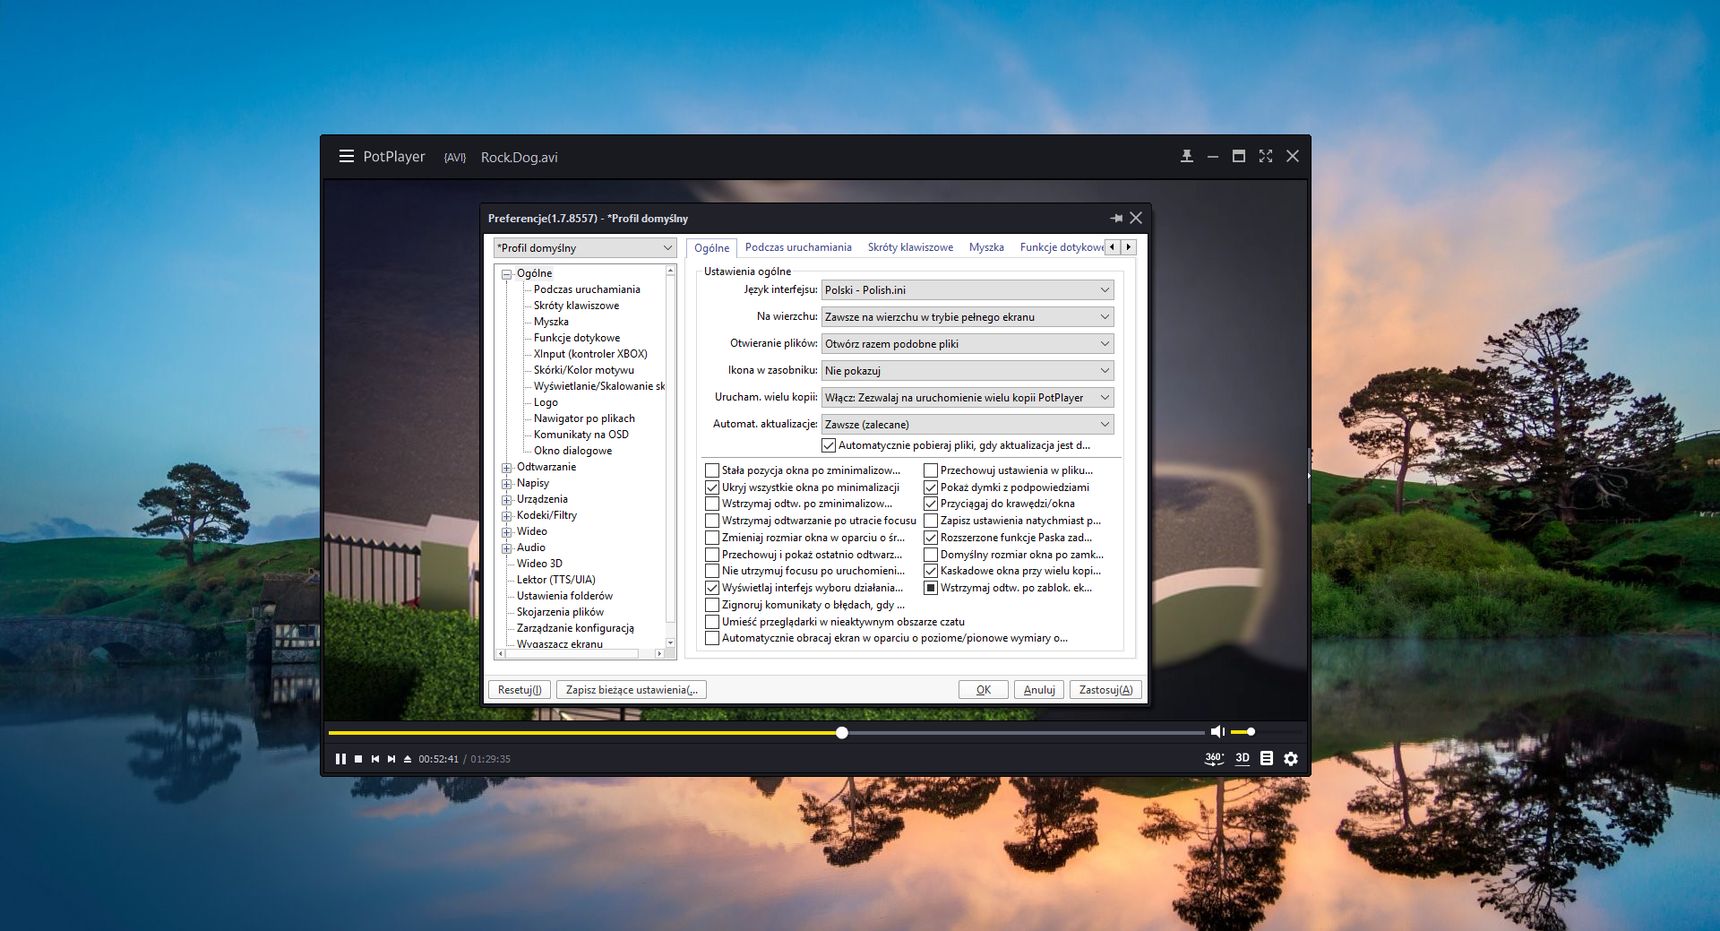Open the player settings gear
This screenshot has width=1720, height=931.
[1291, 759]
